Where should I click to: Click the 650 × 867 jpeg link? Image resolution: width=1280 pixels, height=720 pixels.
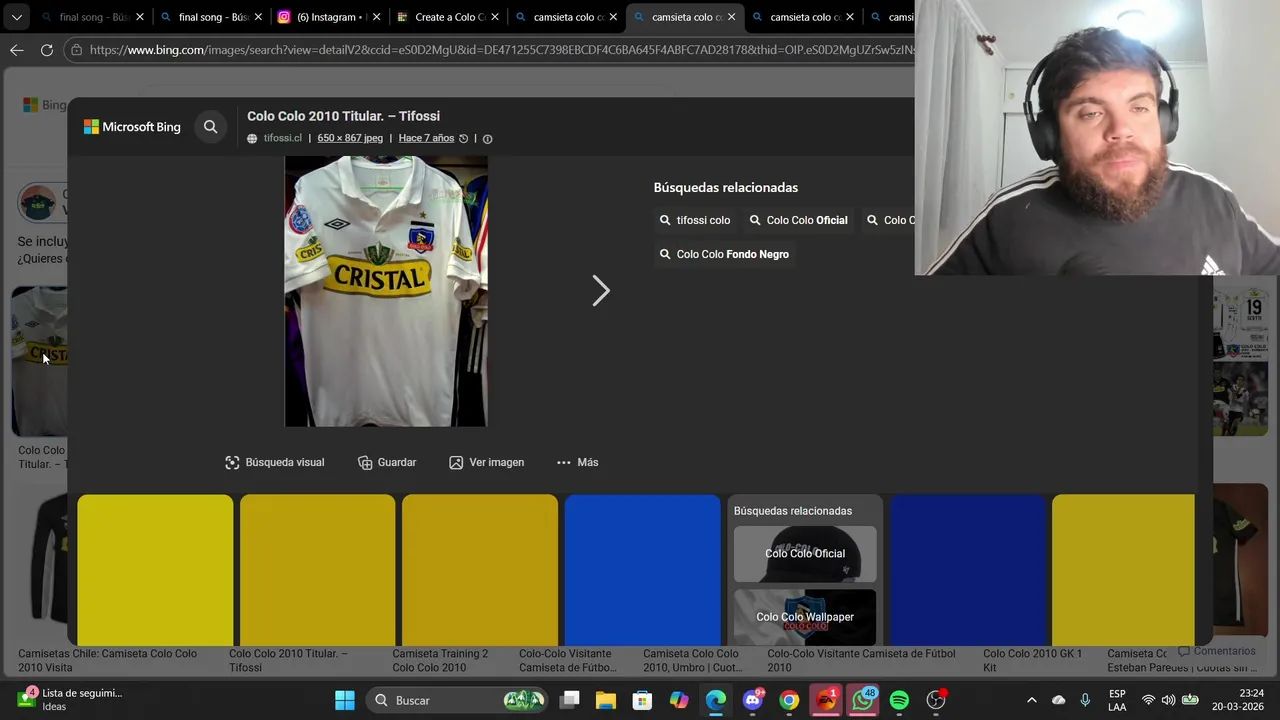[x=350, y=138]
